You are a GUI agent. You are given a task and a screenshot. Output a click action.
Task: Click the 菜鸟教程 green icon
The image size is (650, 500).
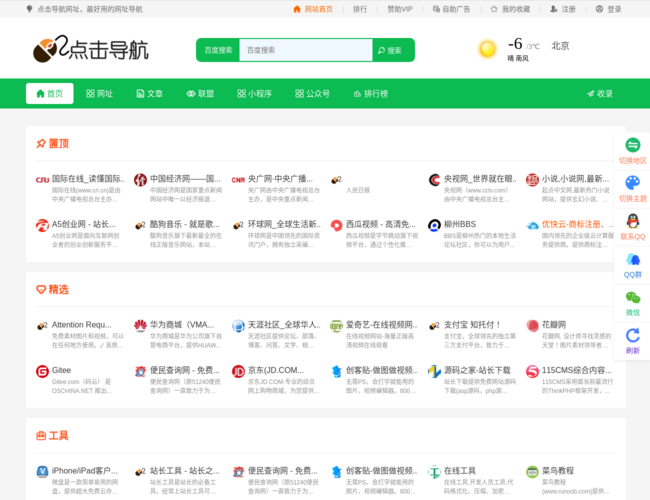[x=532, y=472]
